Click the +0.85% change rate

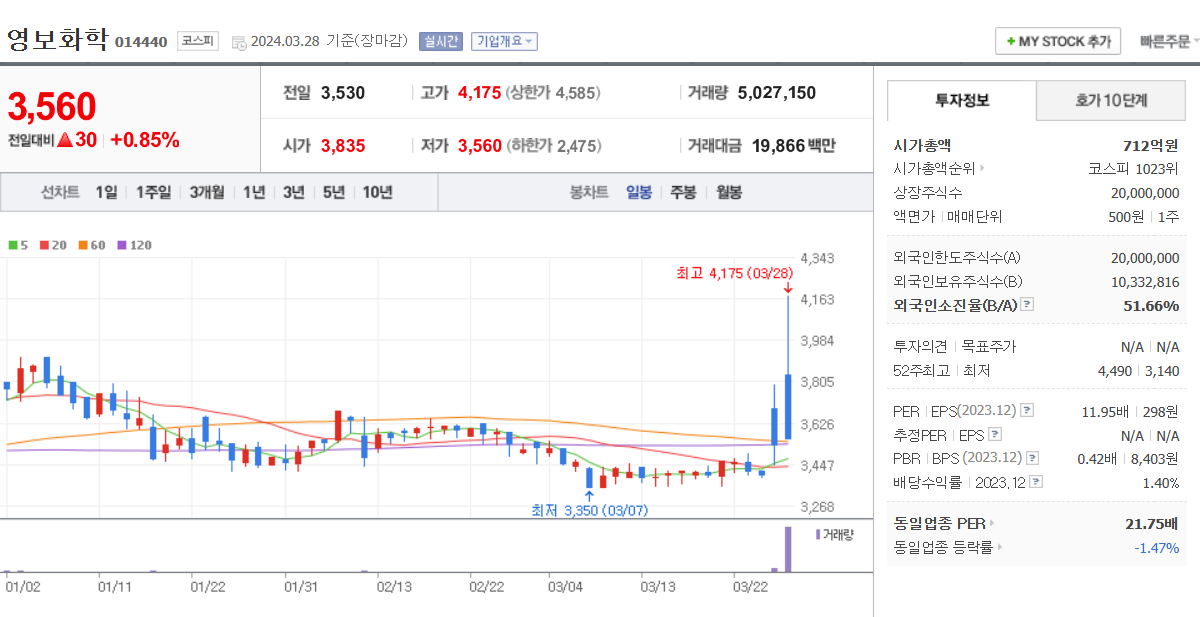[x=145, y=140]
